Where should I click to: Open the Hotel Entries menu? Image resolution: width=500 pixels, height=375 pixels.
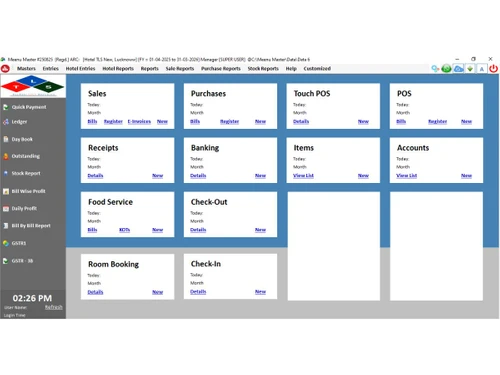click(80, 68)
